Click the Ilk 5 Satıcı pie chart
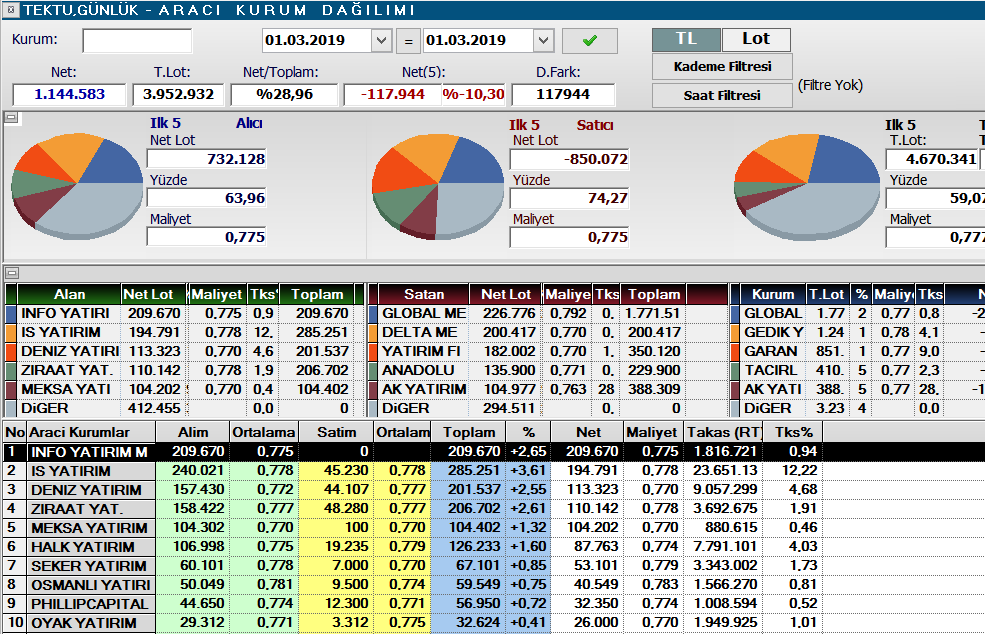The width and height of the screenshot is (985, 634). pos(438,187)
